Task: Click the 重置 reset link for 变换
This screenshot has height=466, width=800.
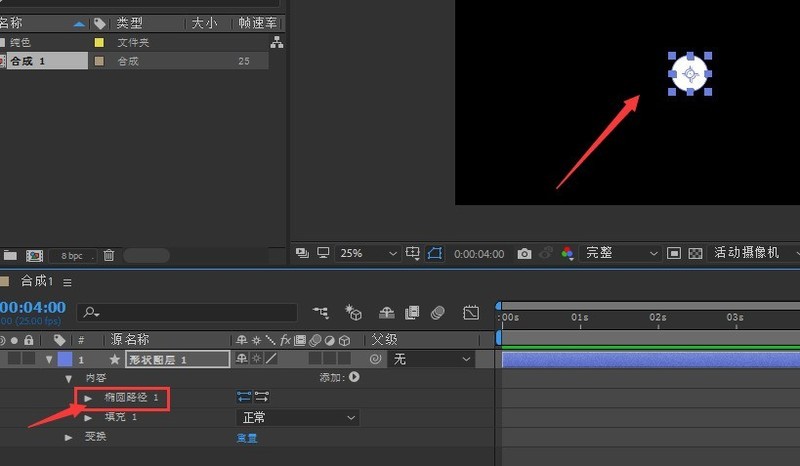Action: 247,438
